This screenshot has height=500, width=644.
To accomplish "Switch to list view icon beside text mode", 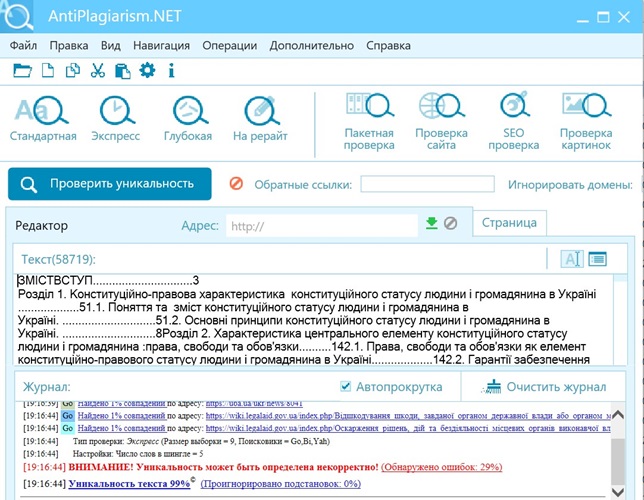I will (597, 259).
